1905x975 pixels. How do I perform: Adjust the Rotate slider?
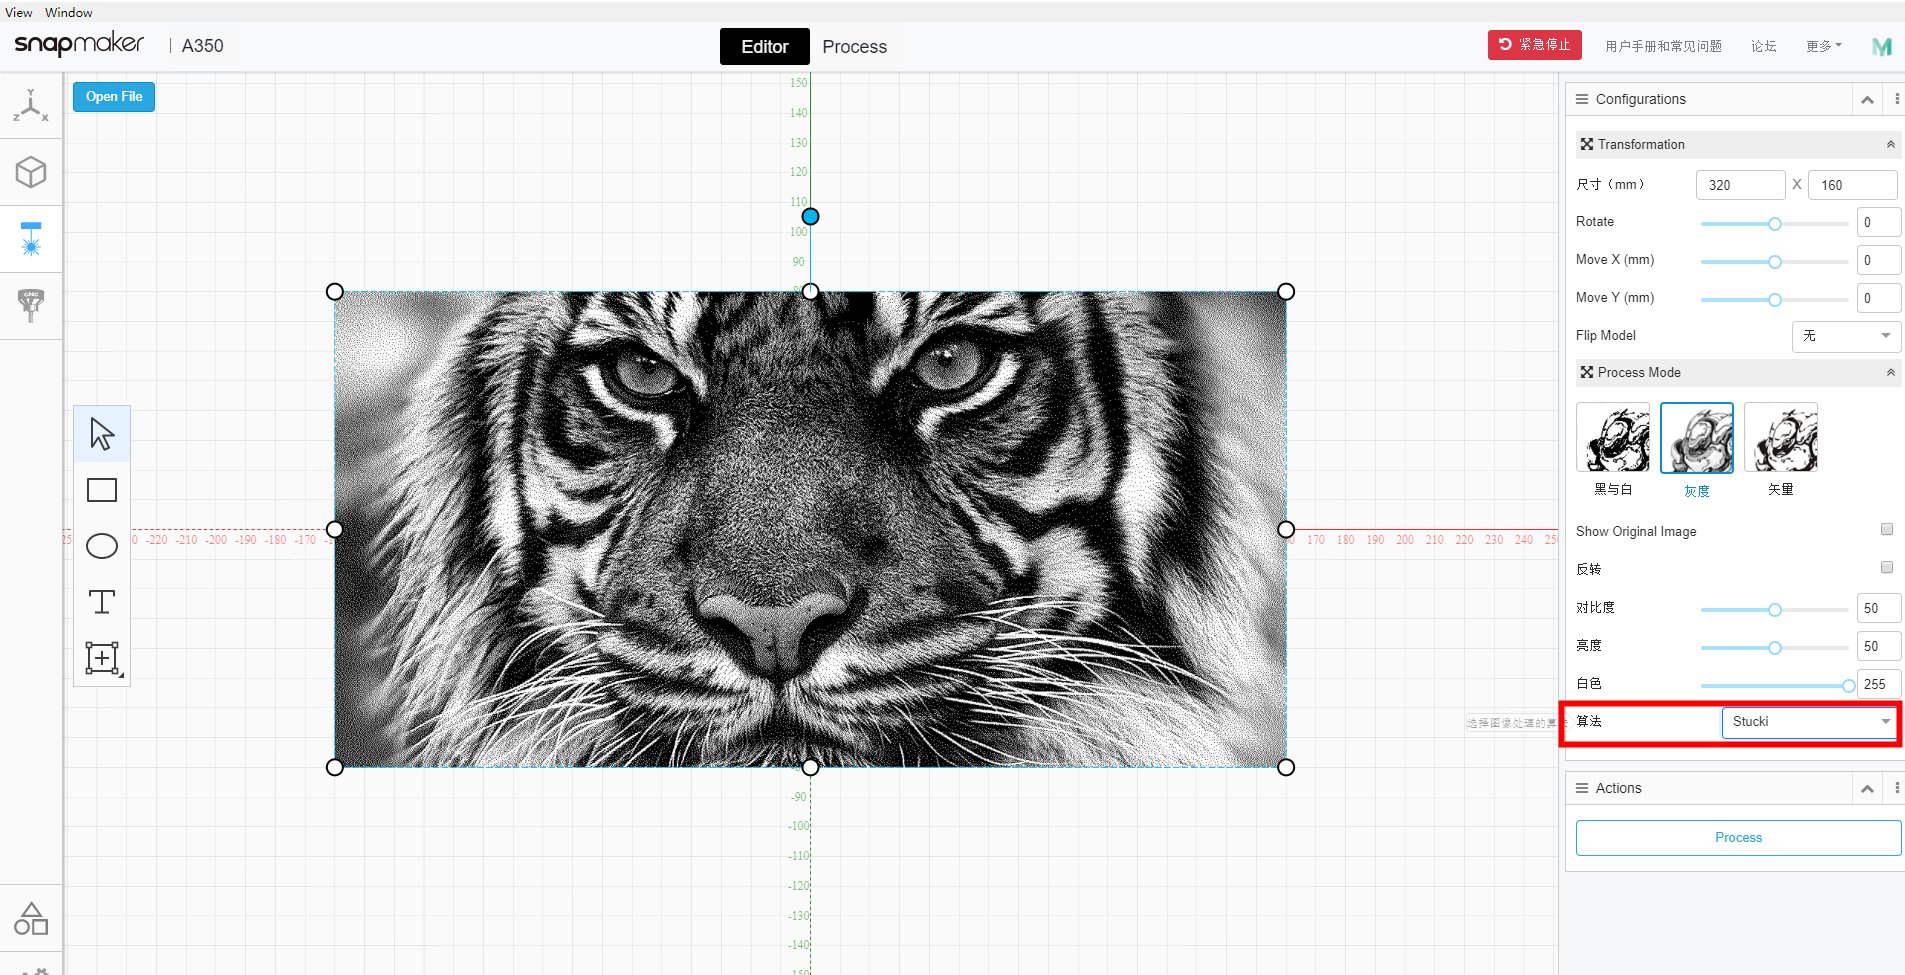1775,224
